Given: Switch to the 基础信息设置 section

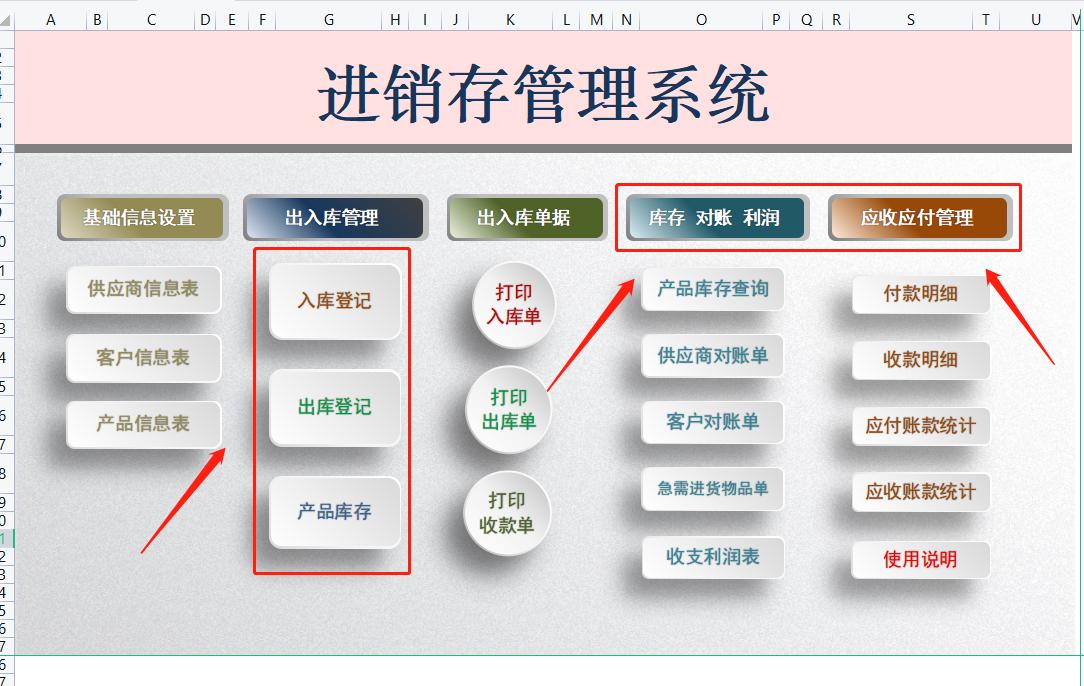Looking at the screenshot, I should coord(142,217).
